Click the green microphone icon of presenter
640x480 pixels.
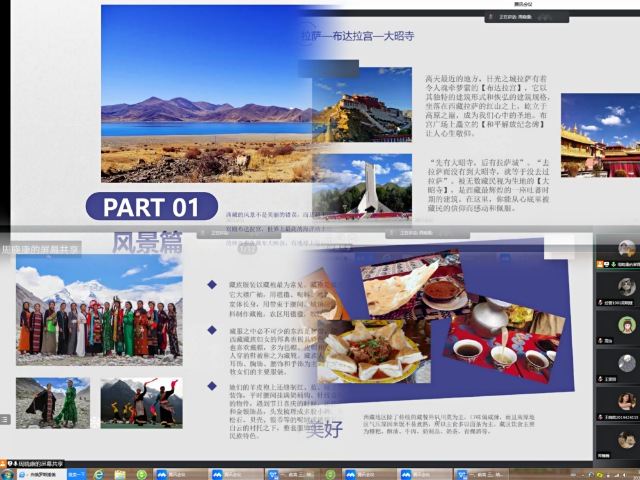click(613, 264)
